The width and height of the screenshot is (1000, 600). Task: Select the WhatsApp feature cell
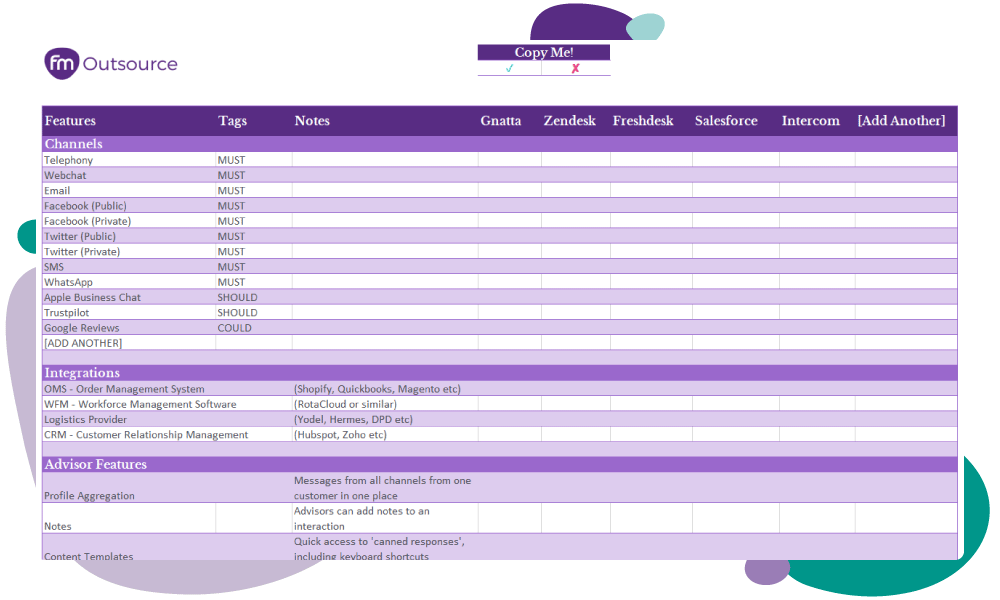[129, 282]
